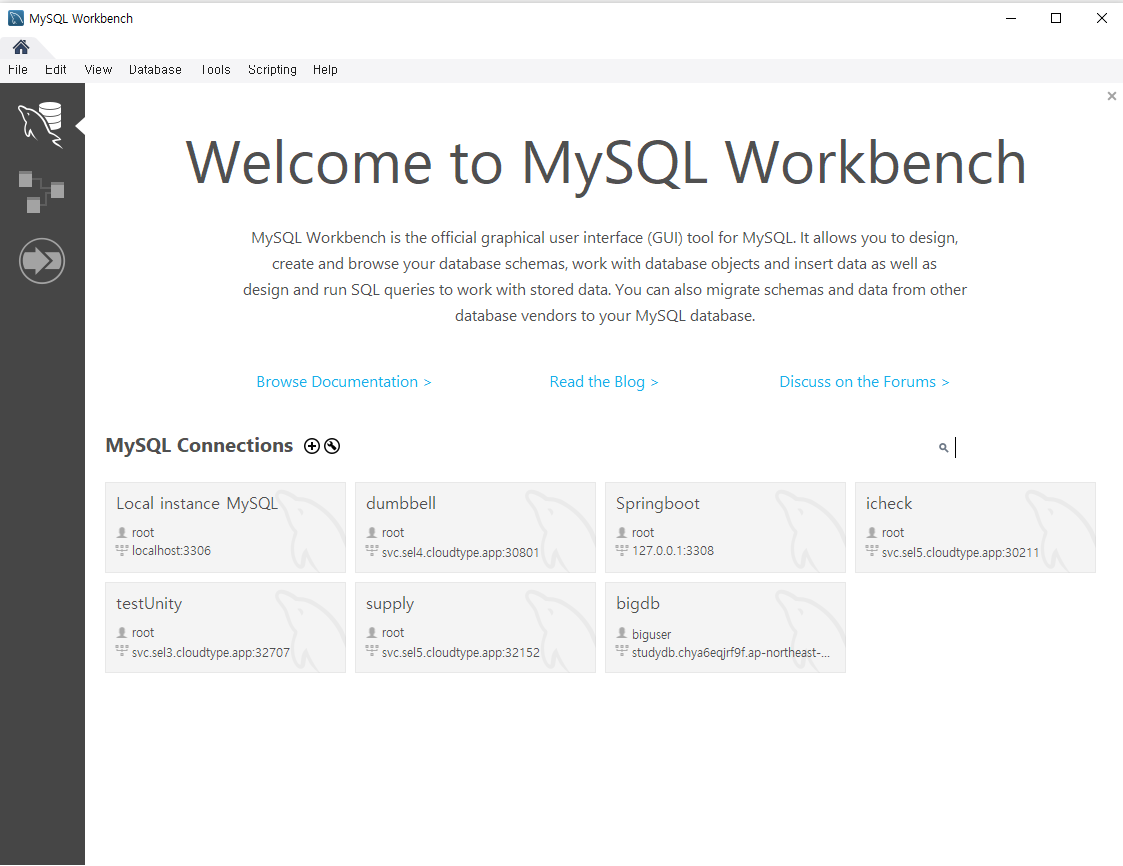
Task: Click the svc.sel5.cloudtype.app:32152 host text
Action: point(461,653)
